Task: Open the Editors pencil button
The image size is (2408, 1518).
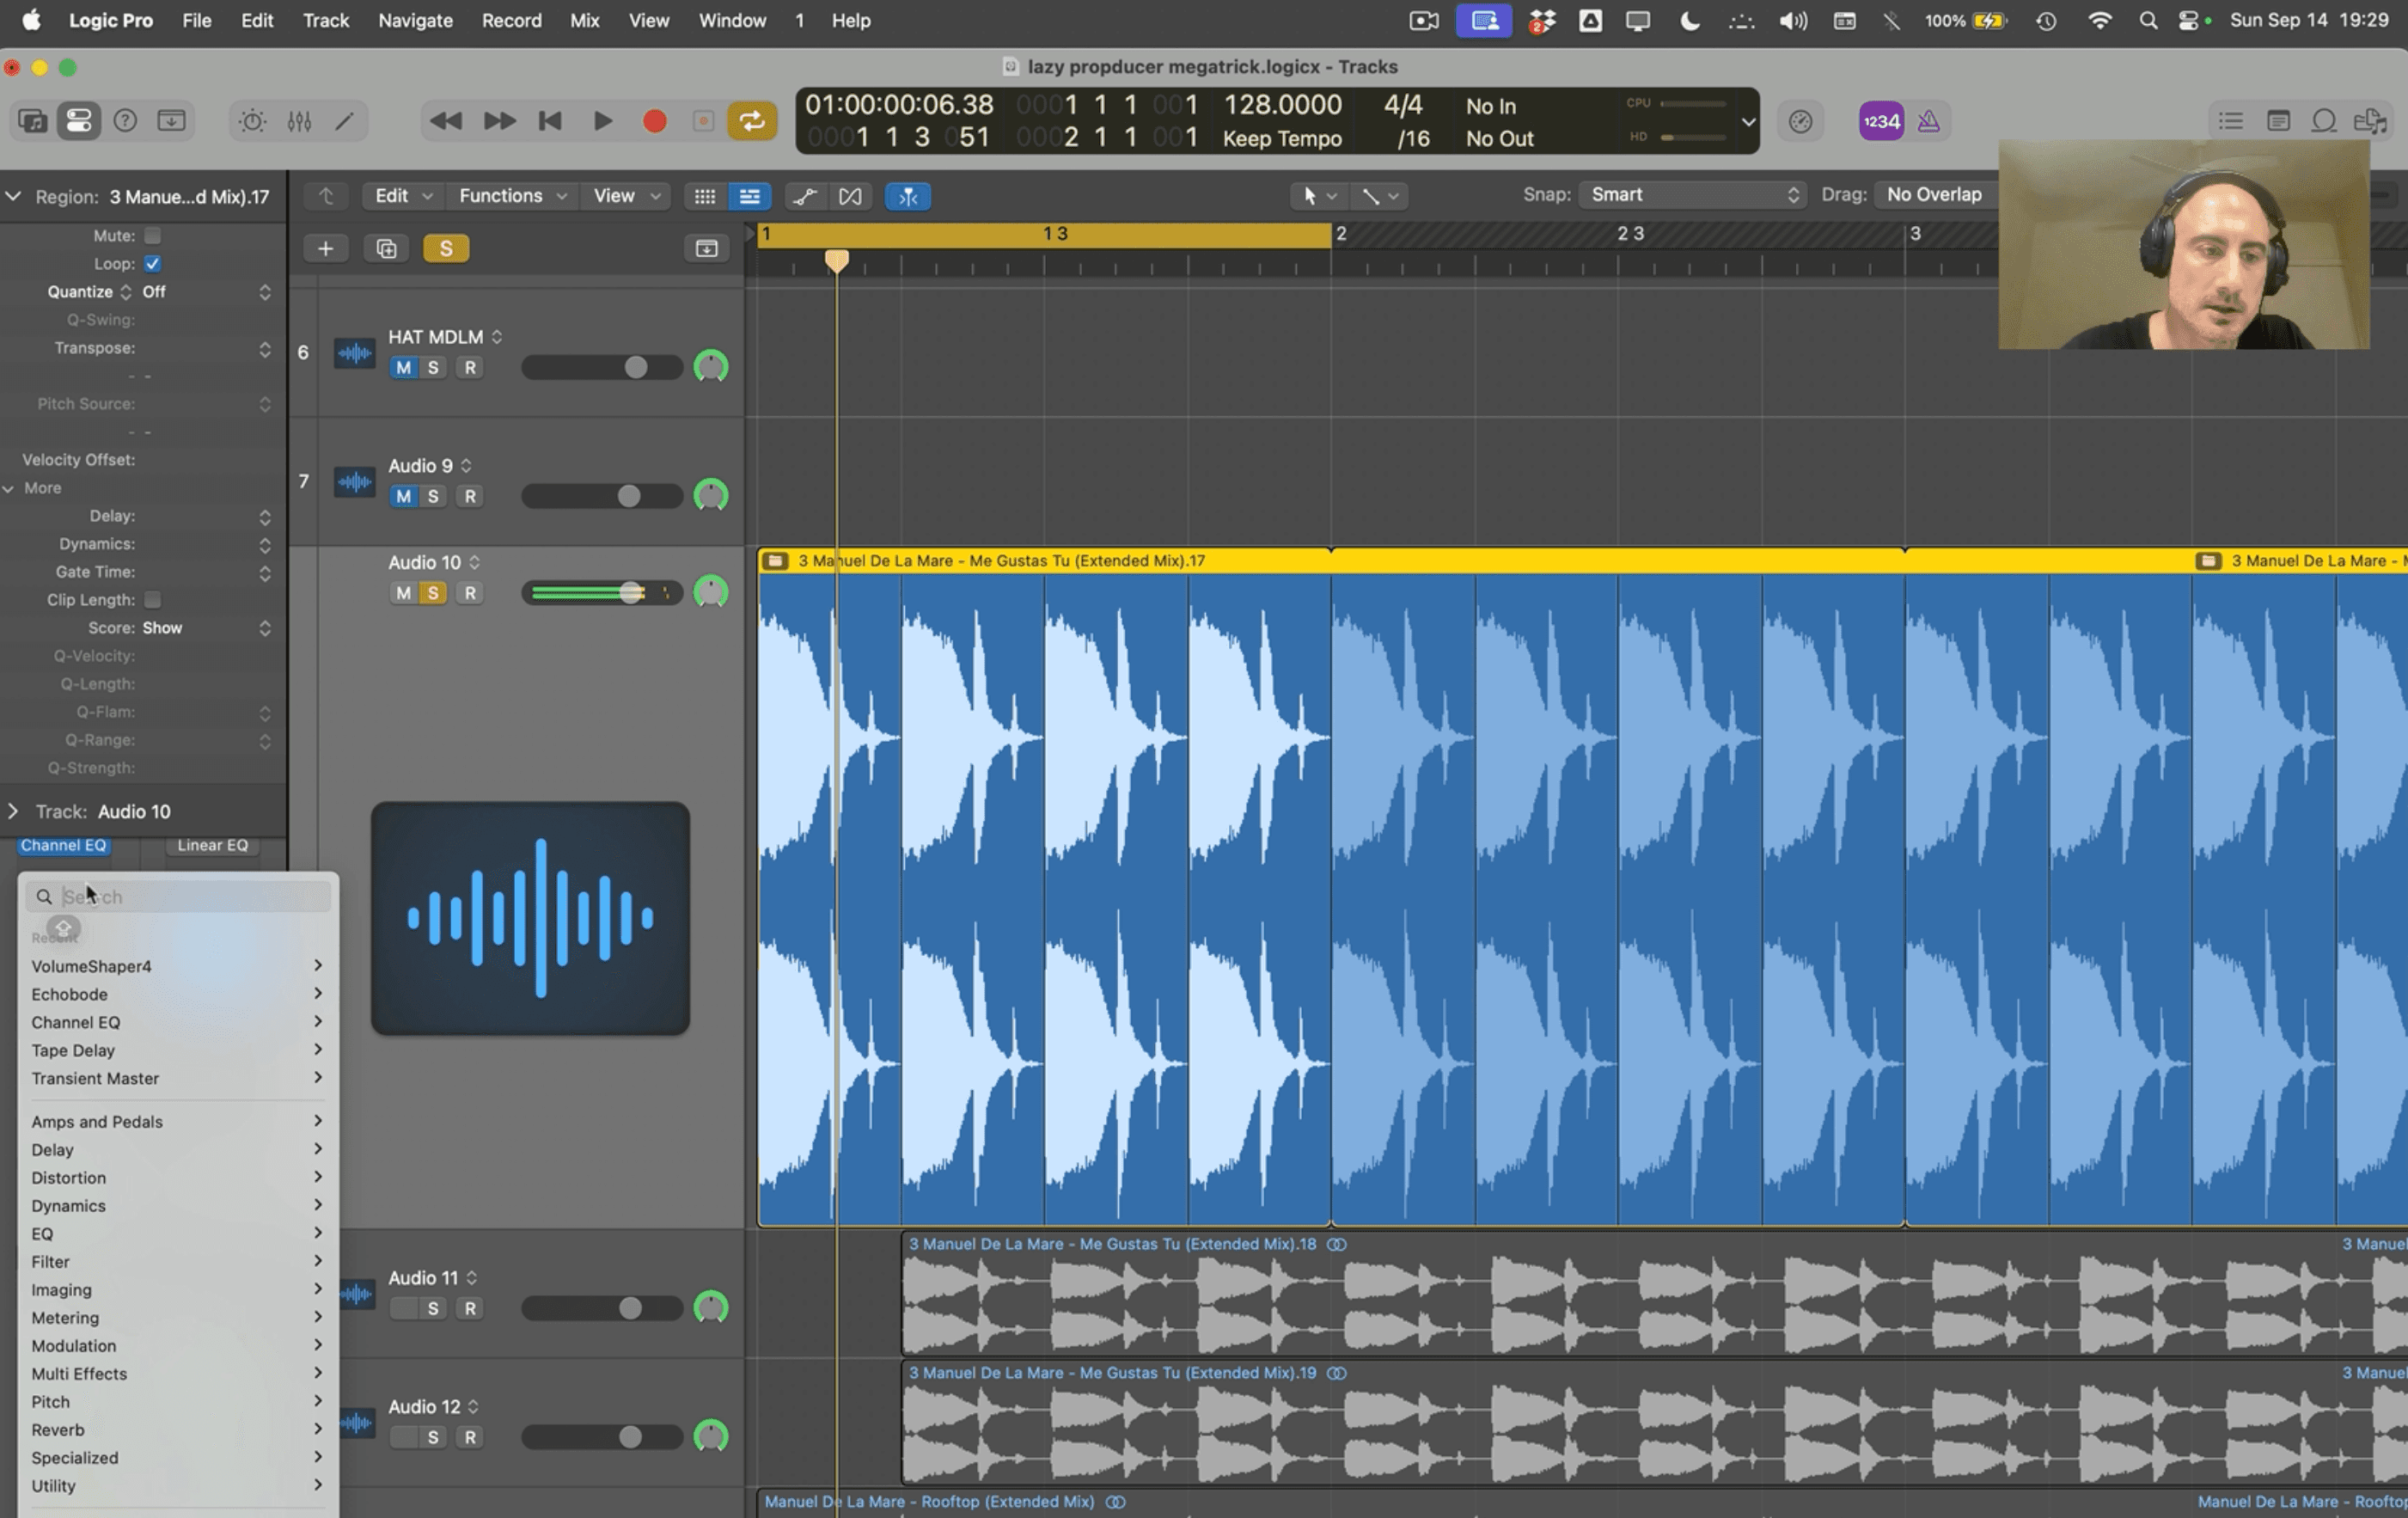Action: [344, 121]
